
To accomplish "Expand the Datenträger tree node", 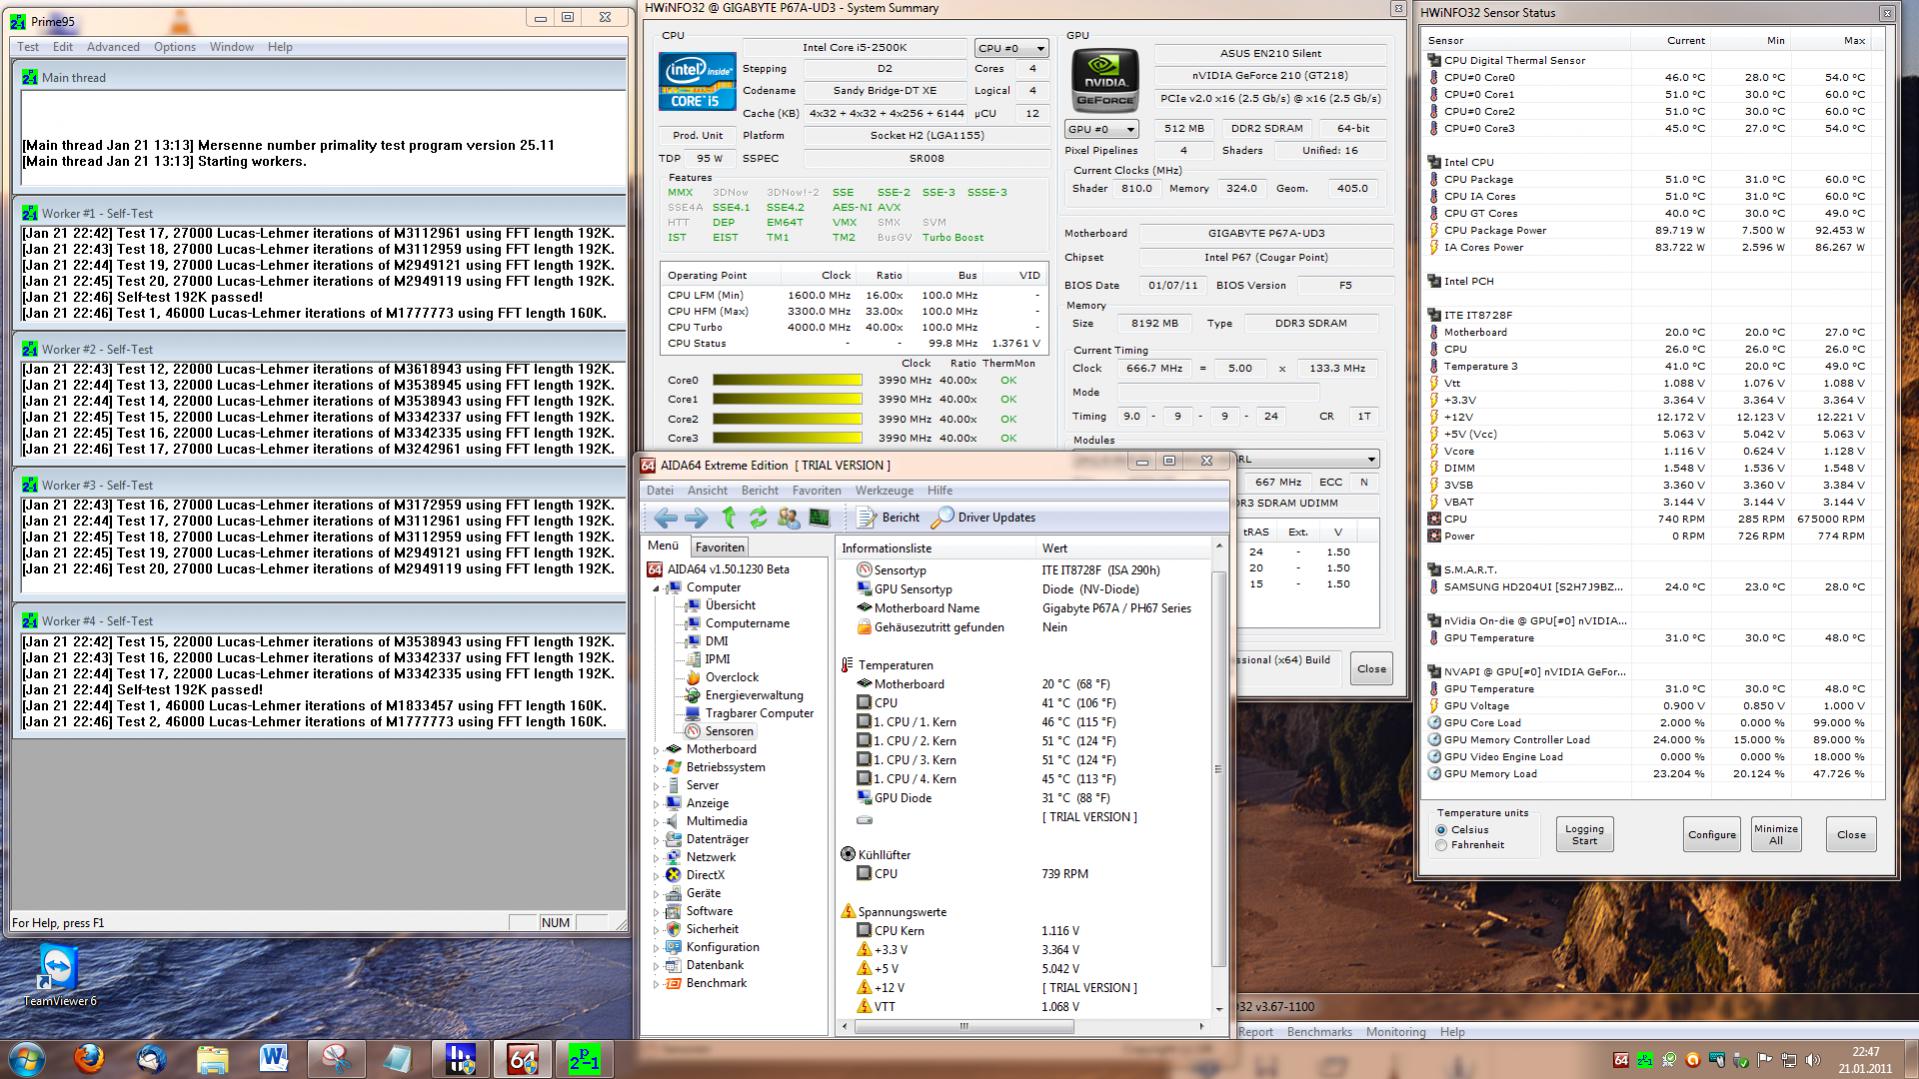I will coord(657,840).
